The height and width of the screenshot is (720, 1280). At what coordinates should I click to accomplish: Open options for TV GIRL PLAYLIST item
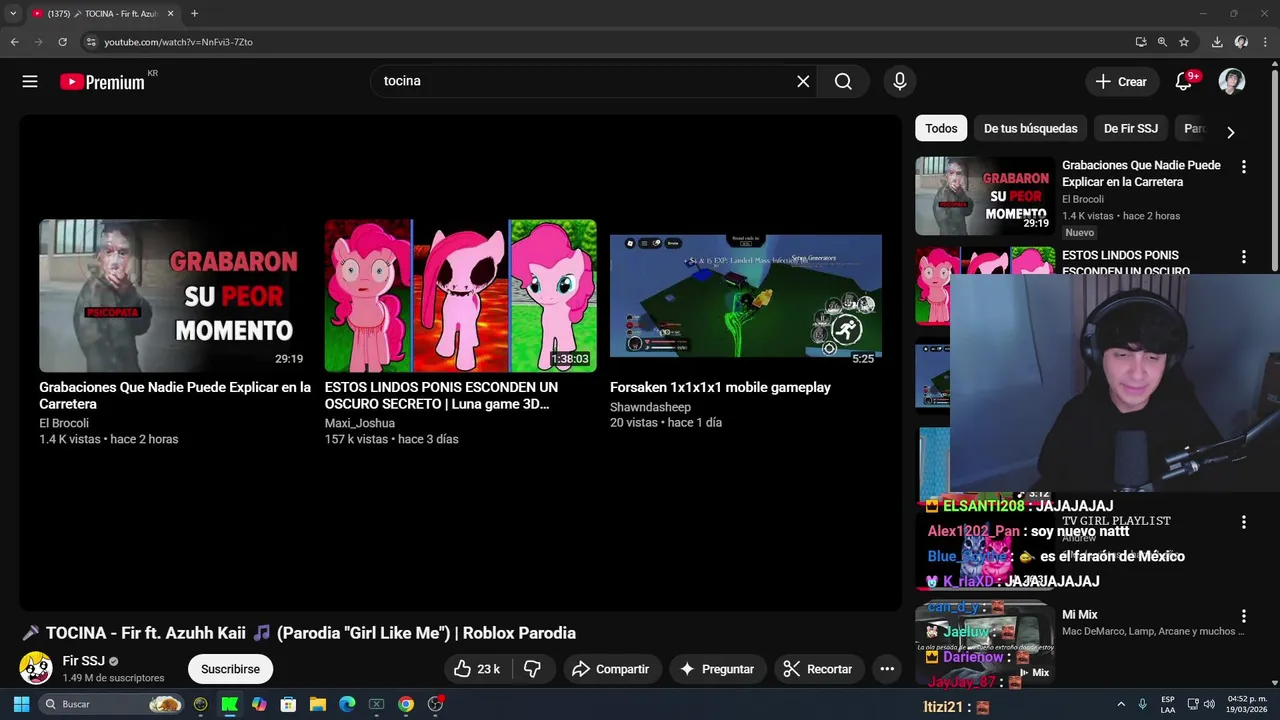(x=1244, y=522)
